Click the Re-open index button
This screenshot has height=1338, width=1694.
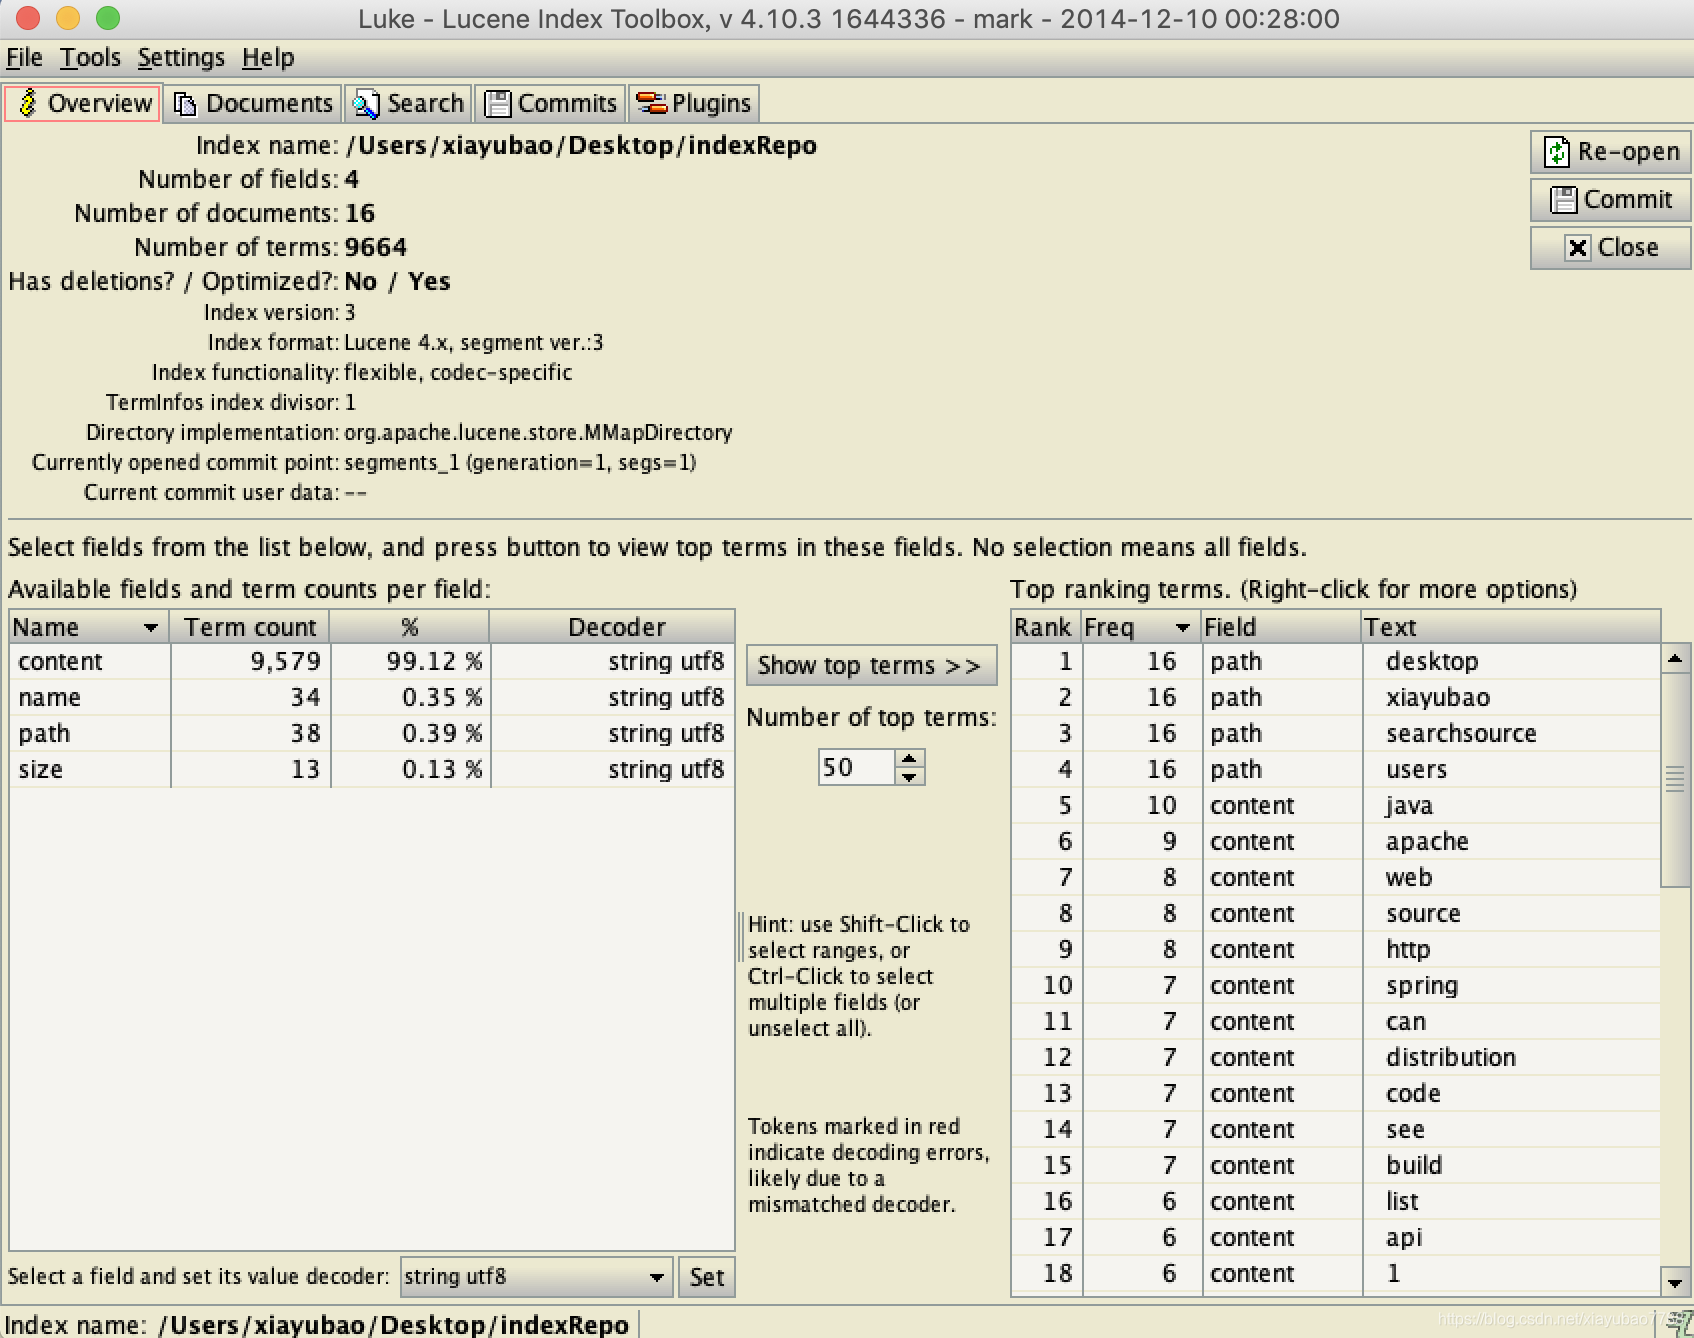tap(1610, 152)
